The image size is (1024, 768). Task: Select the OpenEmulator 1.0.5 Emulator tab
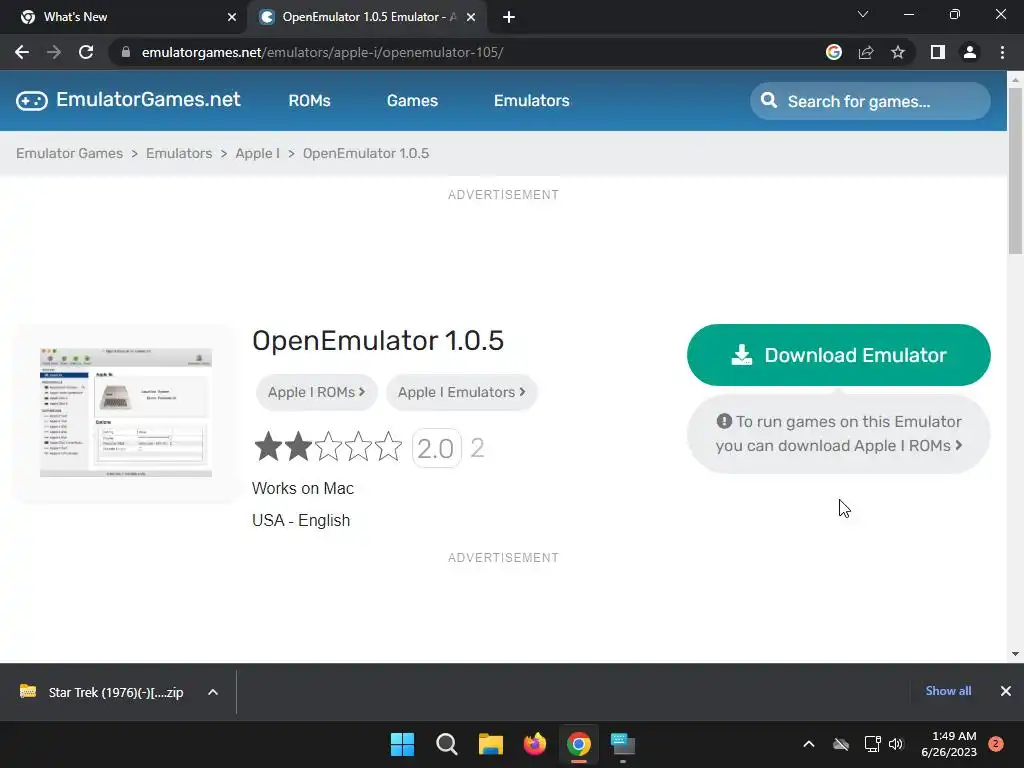pyautogui.click(x=368, y=17)
